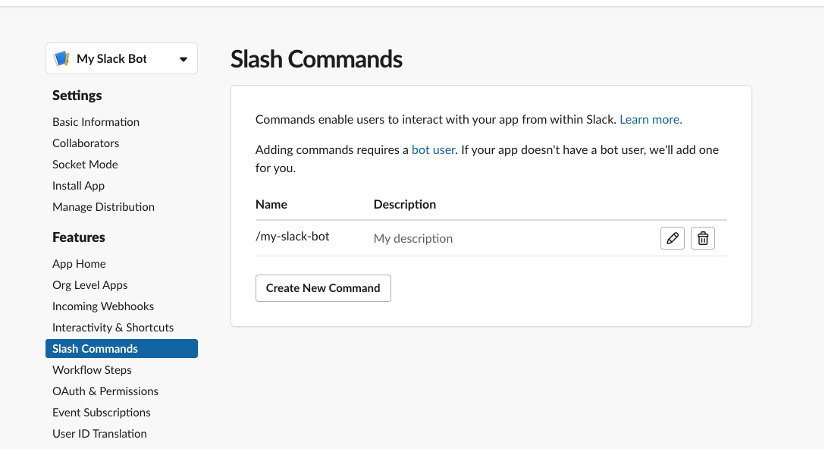Open Install App page

point(78,186)
